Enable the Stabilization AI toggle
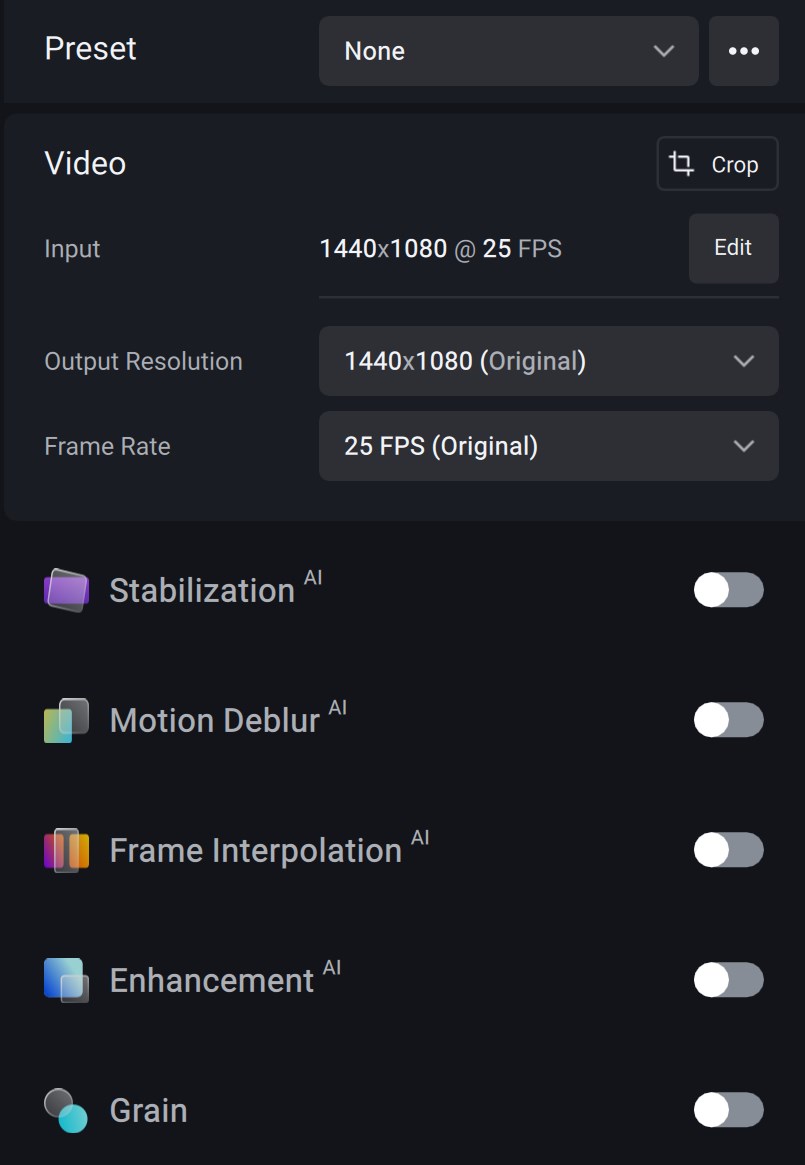This screenshot has width=805, height=1165. (x=728, y=590)
